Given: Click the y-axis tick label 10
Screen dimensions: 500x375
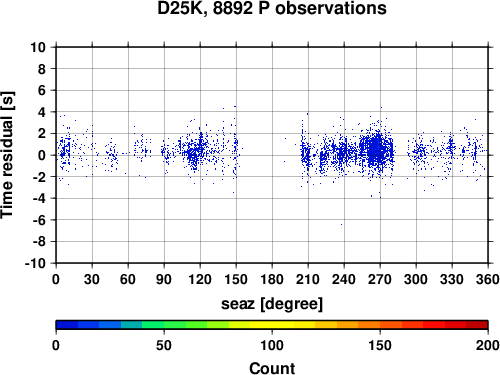Looking at the screenshot, I should (x=38, y=47).
